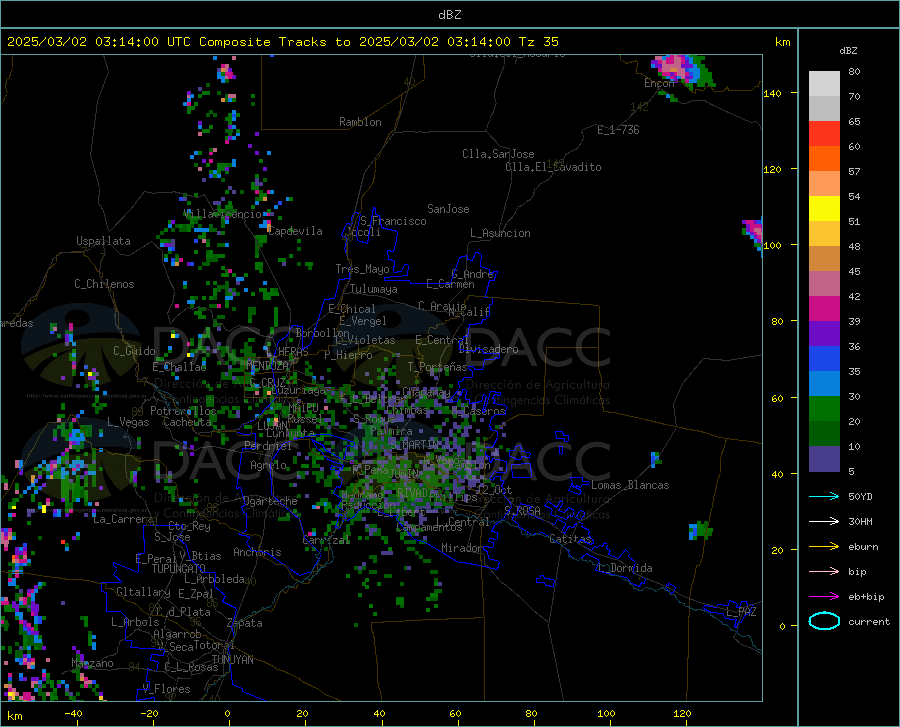Click the MENDOZA city label
This screenshot has width=900, height=727.
click(x=267, y=365)
